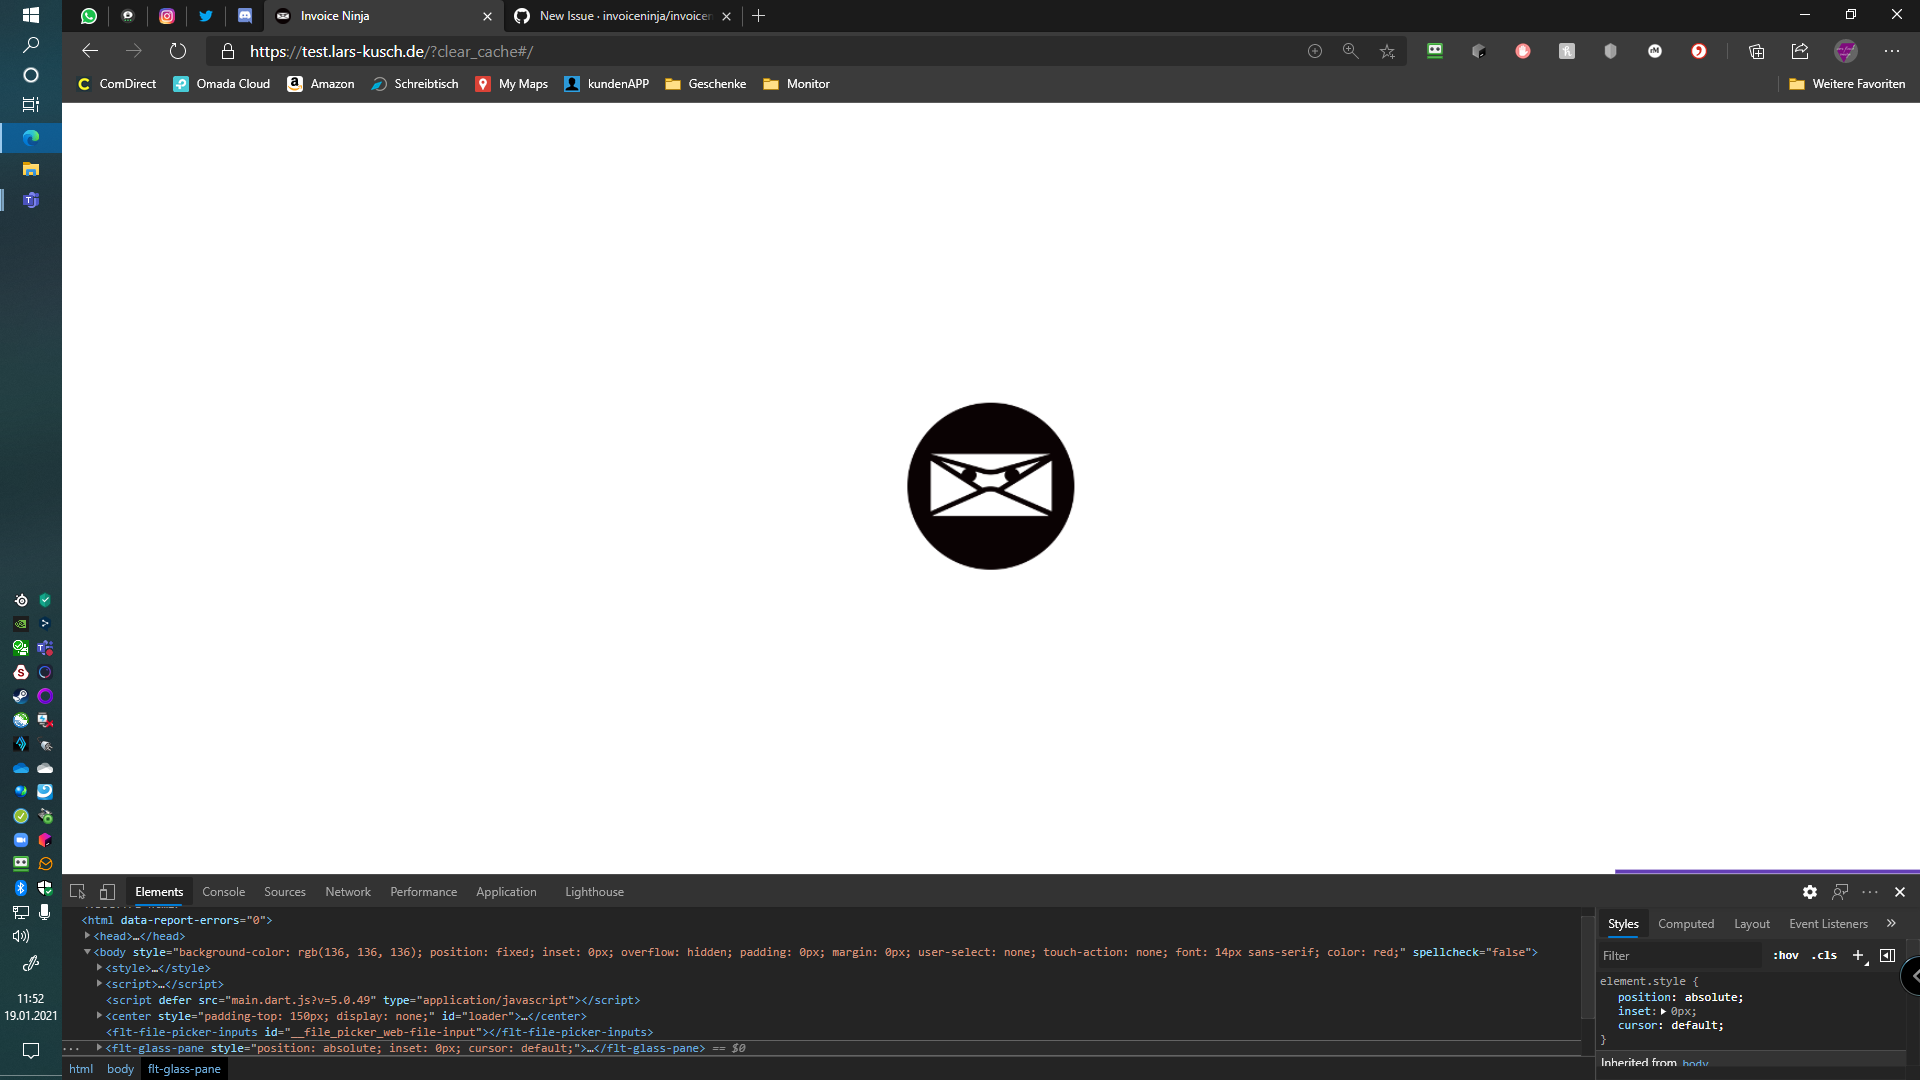This screenshot has height=1080, width=1920.
Task: Click the DevTools feedback icon
Action: (1840, 892)
